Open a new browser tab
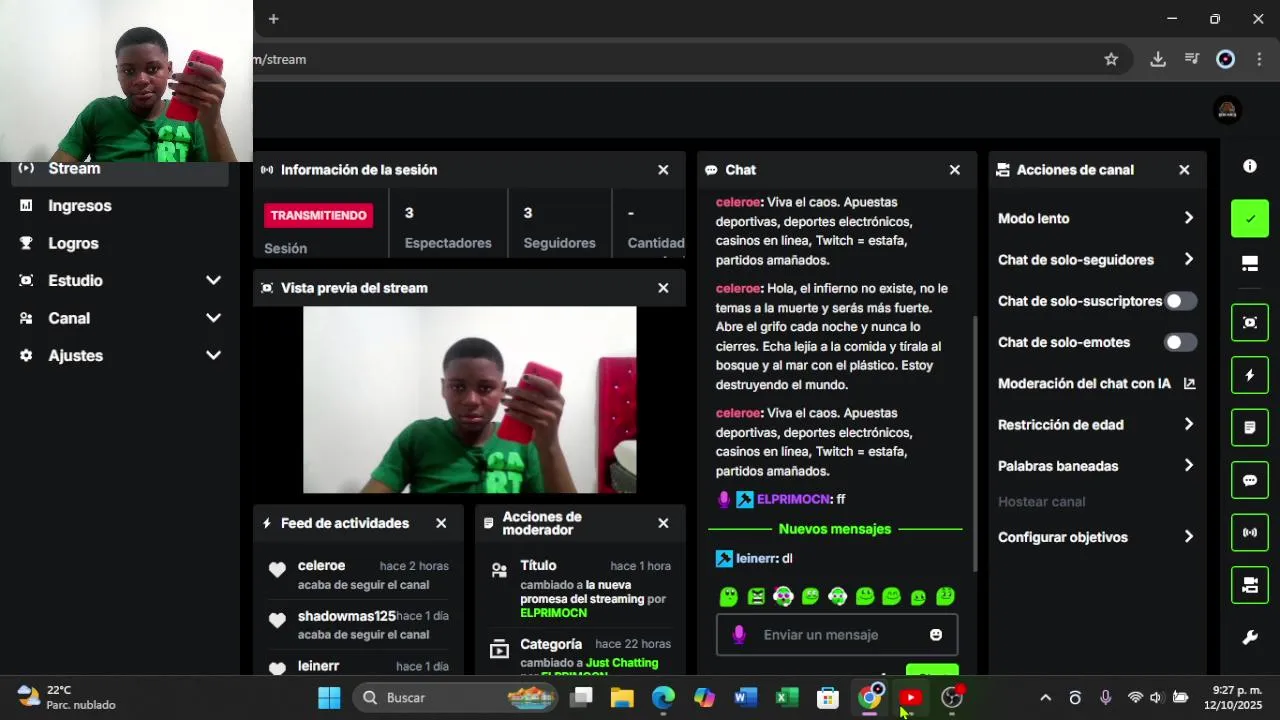This screenshot has width=1280, height=720. click(x=273, y=19)
